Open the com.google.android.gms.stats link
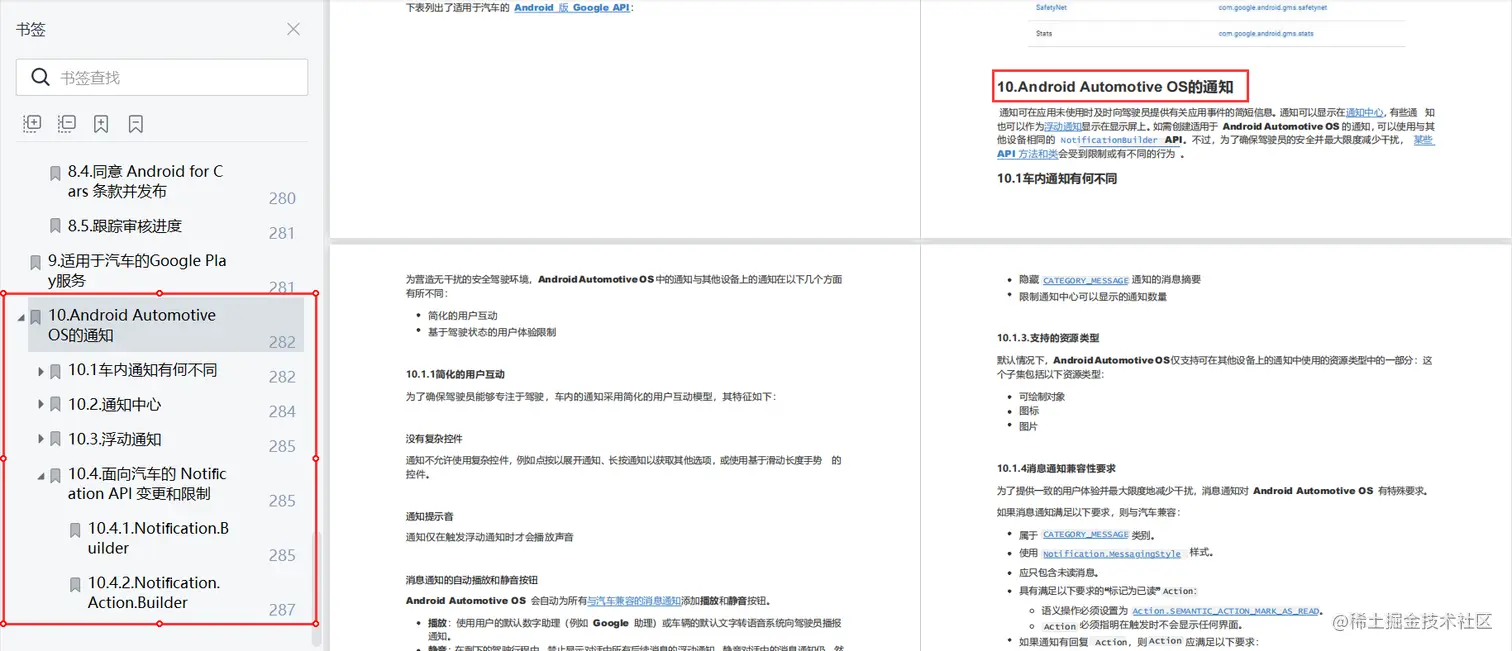The width and height of the screenshot is (1512, 651). point(1265,34)
